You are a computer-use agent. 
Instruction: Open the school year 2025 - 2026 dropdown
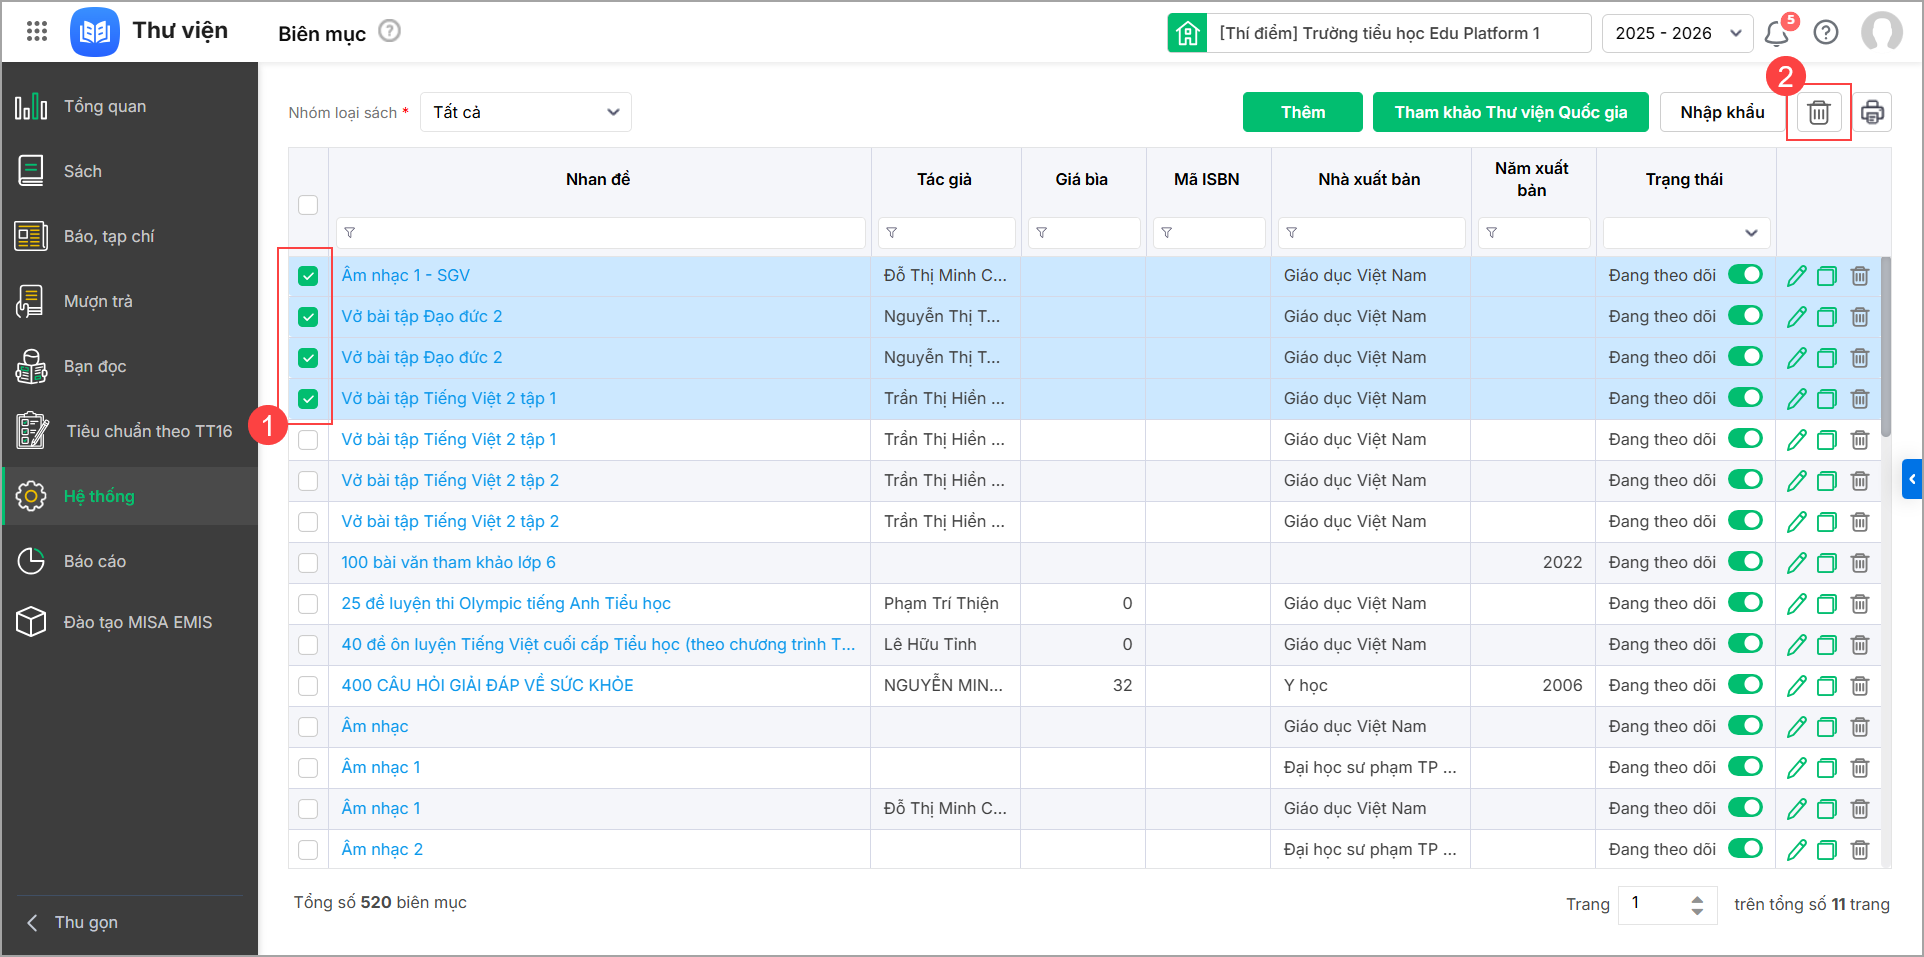[x=1677, y=33]
